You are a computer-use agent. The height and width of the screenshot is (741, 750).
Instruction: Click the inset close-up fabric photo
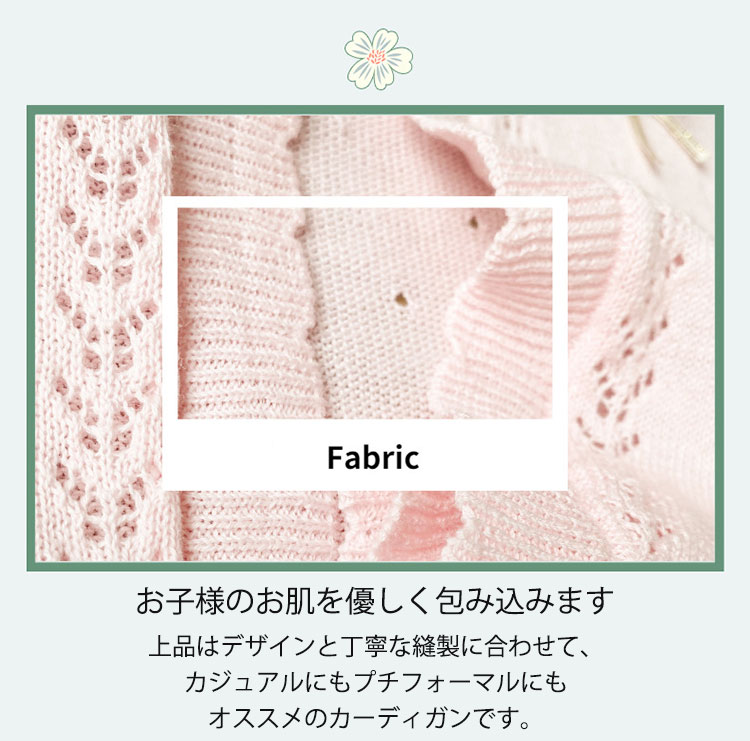coord(365,313)
